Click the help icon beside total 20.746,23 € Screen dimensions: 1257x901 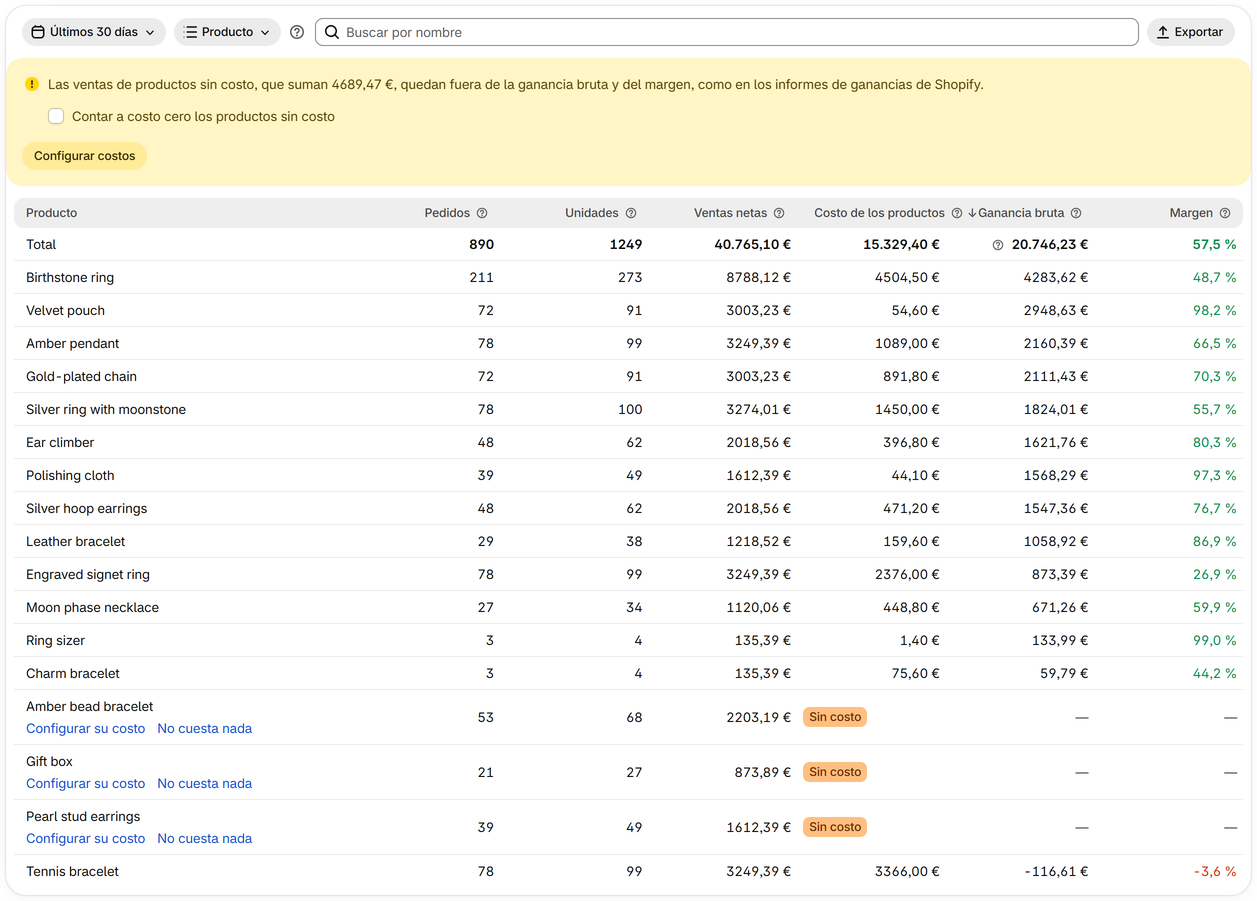pyautogui.click(x=998, y=245)
